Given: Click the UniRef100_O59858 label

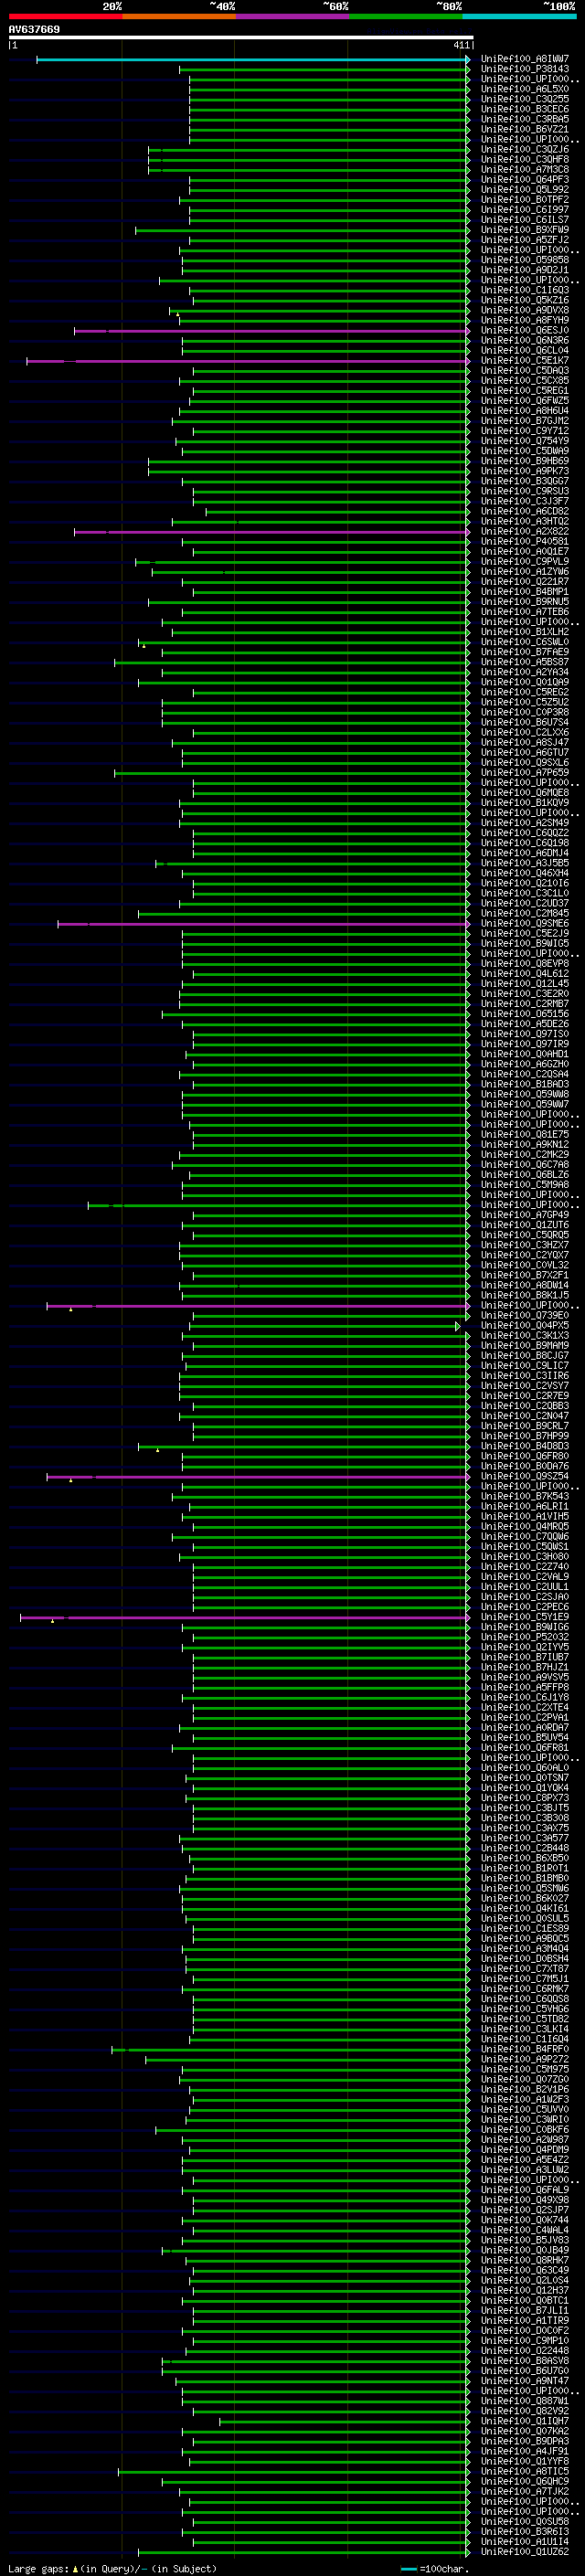Looking at the screenshot, I should [525, 260].
